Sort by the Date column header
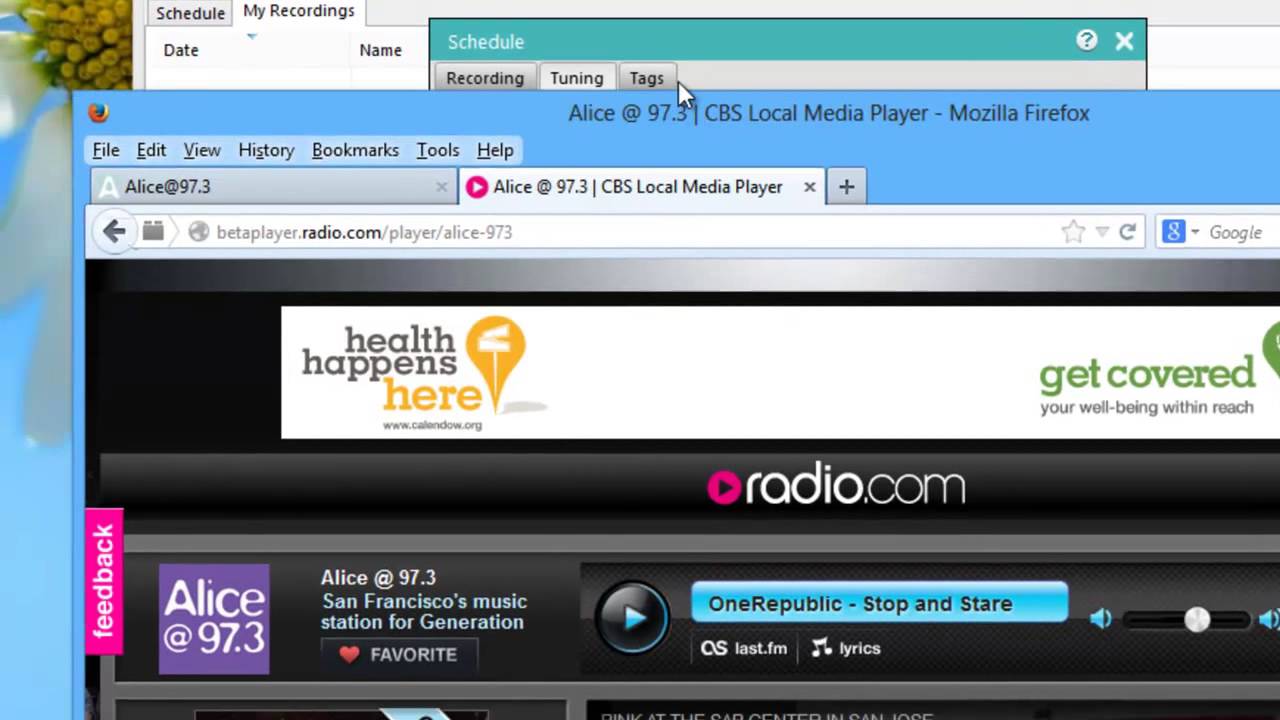Image resolution: width=1280 pixels, height=720 pixels. tap(181, 50)
